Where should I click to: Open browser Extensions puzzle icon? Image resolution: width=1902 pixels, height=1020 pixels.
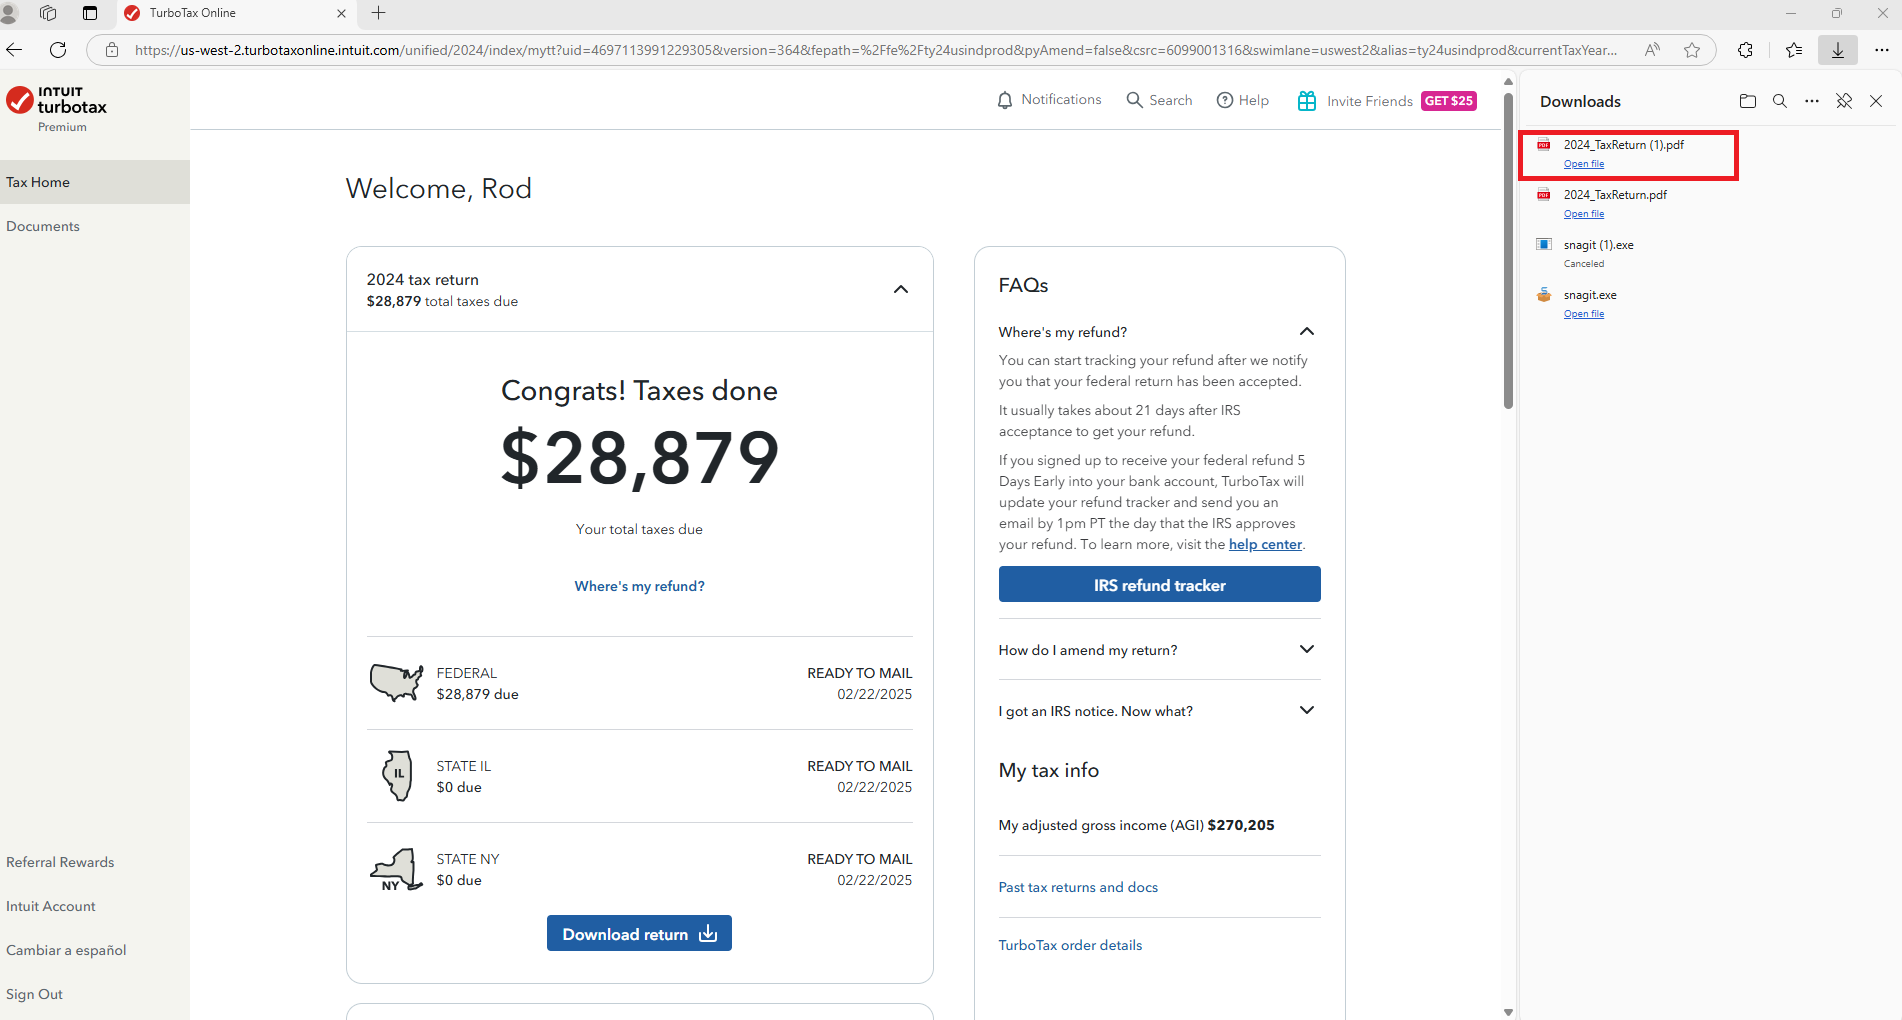tap(1746, 50)
